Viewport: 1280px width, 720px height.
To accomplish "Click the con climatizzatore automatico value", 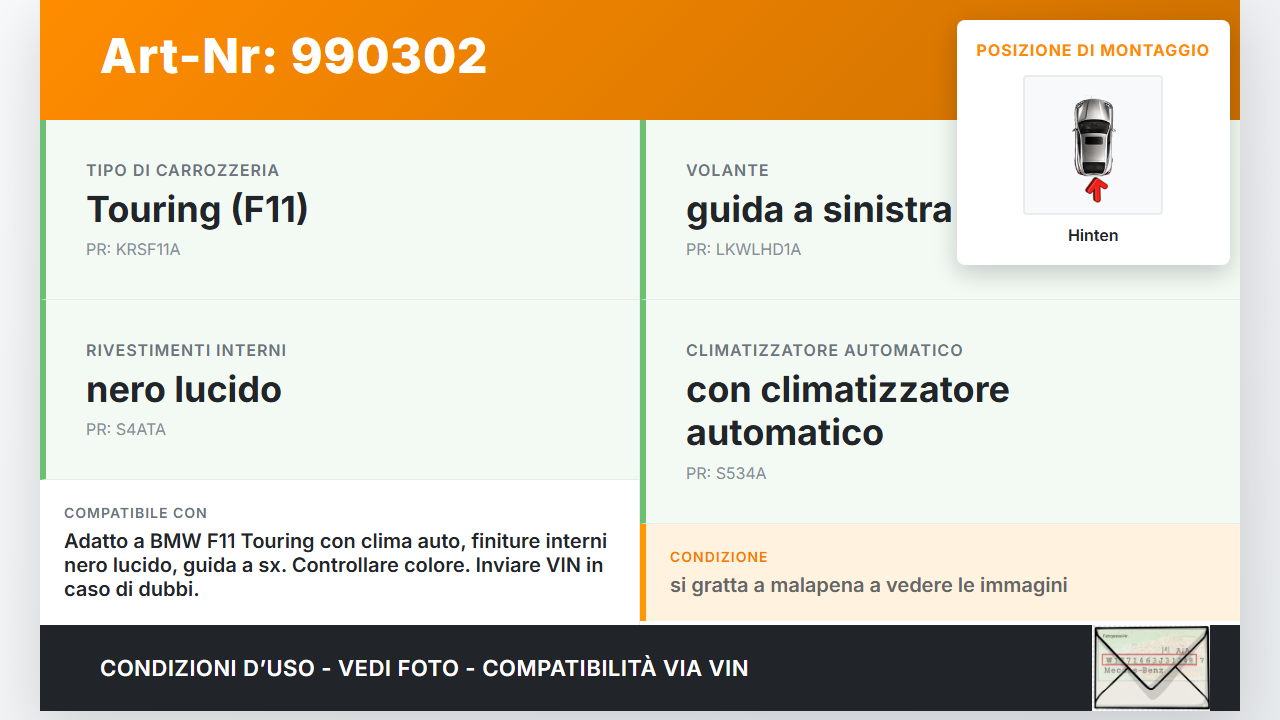I will point(848,410).
